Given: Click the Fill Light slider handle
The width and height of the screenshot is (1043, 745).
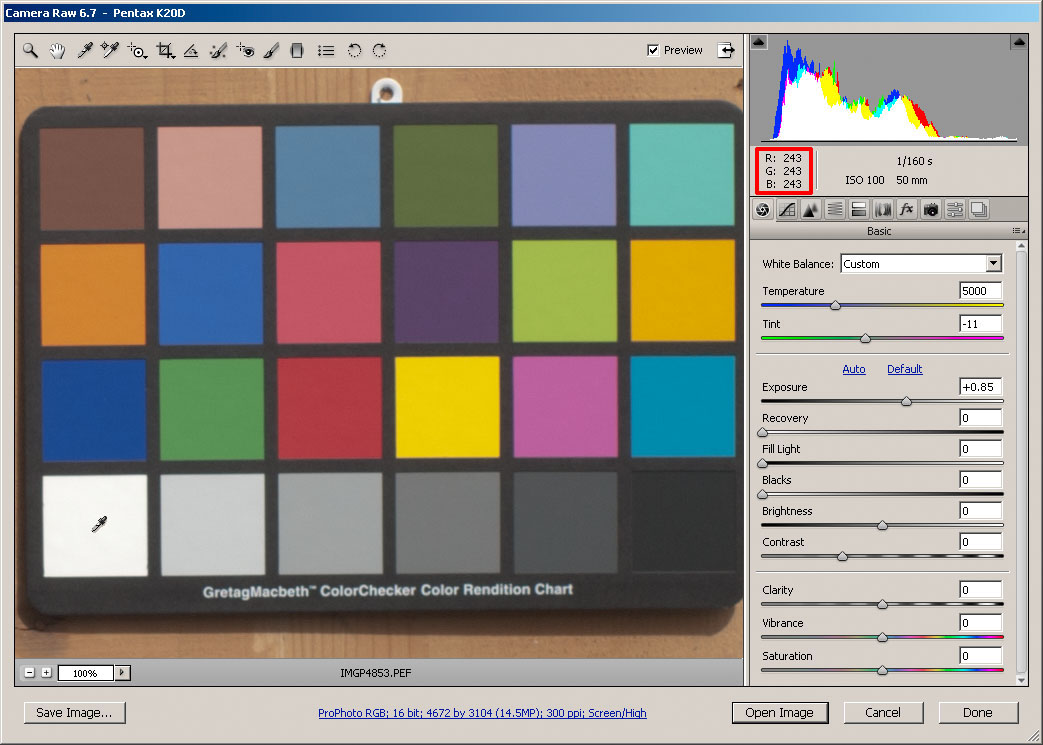Looking at the screenshot, I should pyautogui.click(x=763, y=464).
